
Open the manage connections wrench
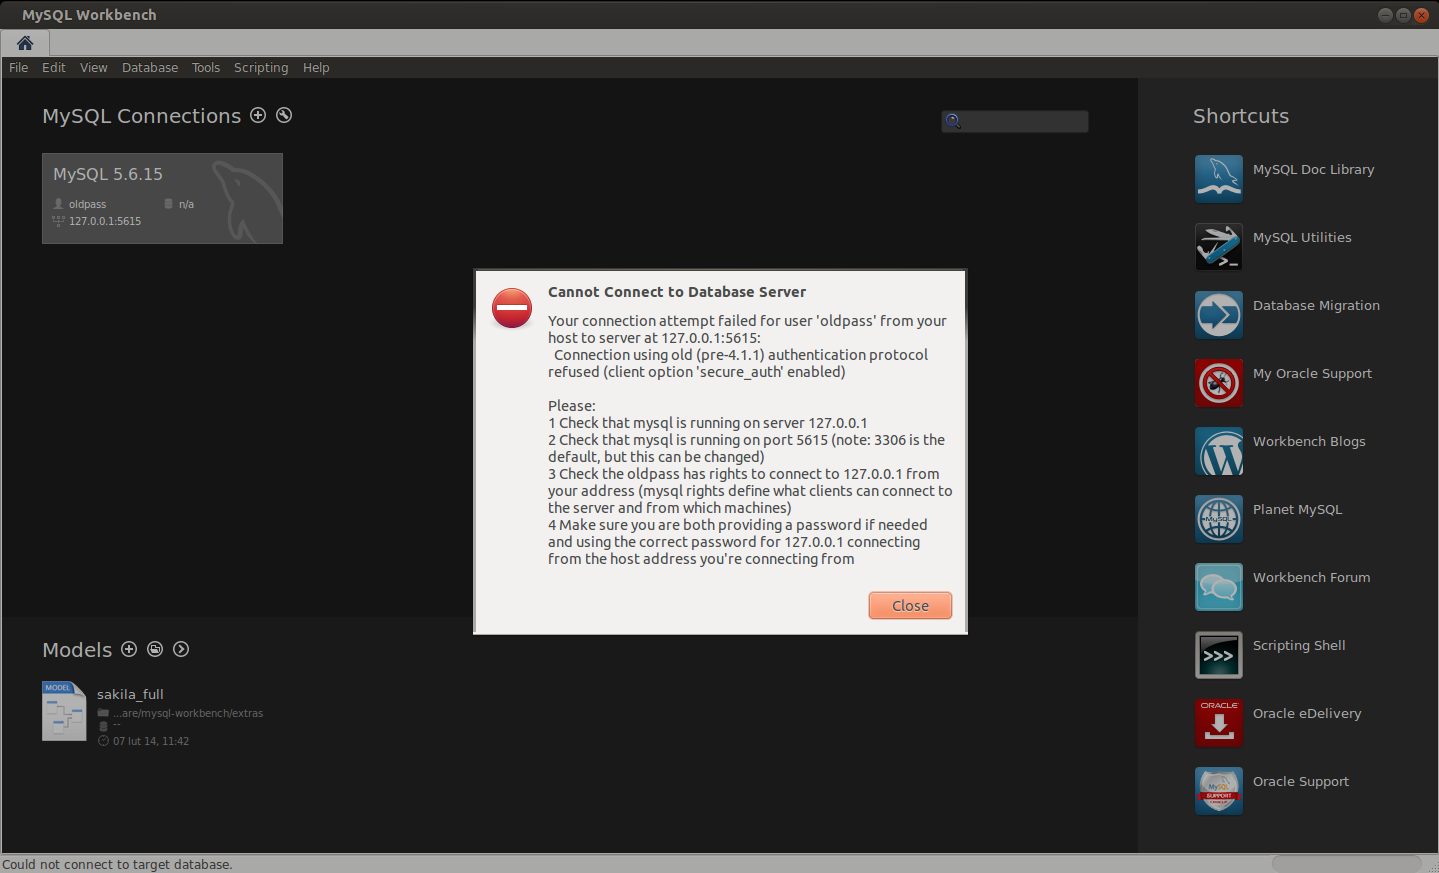(x=284, y=115)
